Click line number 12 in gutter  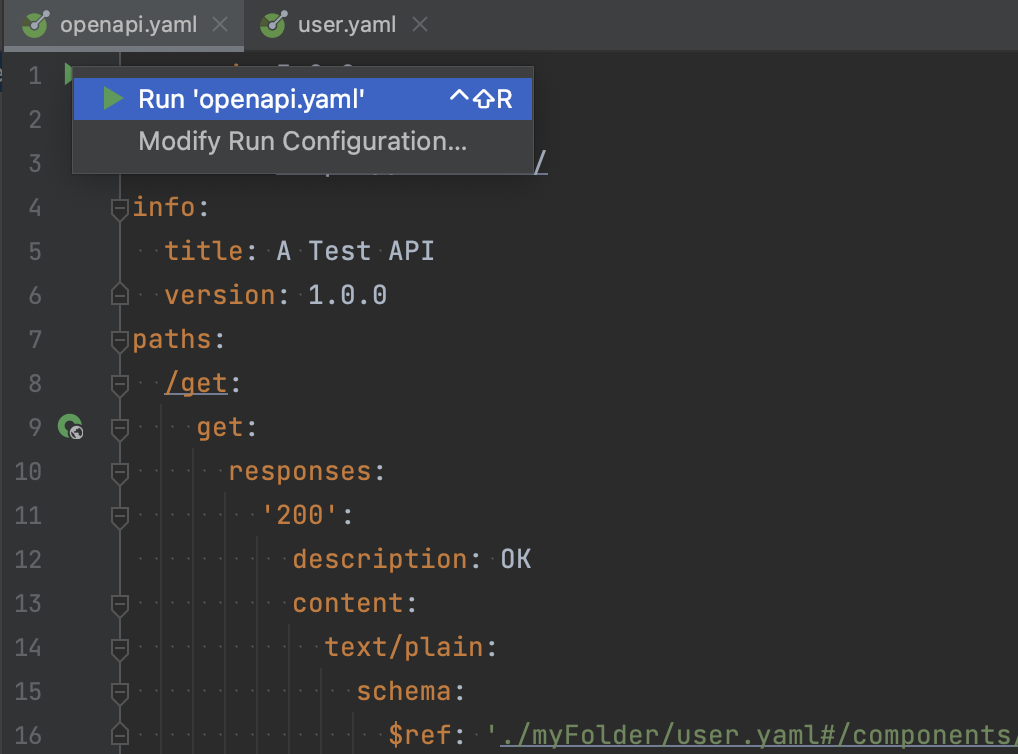point(28,559)
